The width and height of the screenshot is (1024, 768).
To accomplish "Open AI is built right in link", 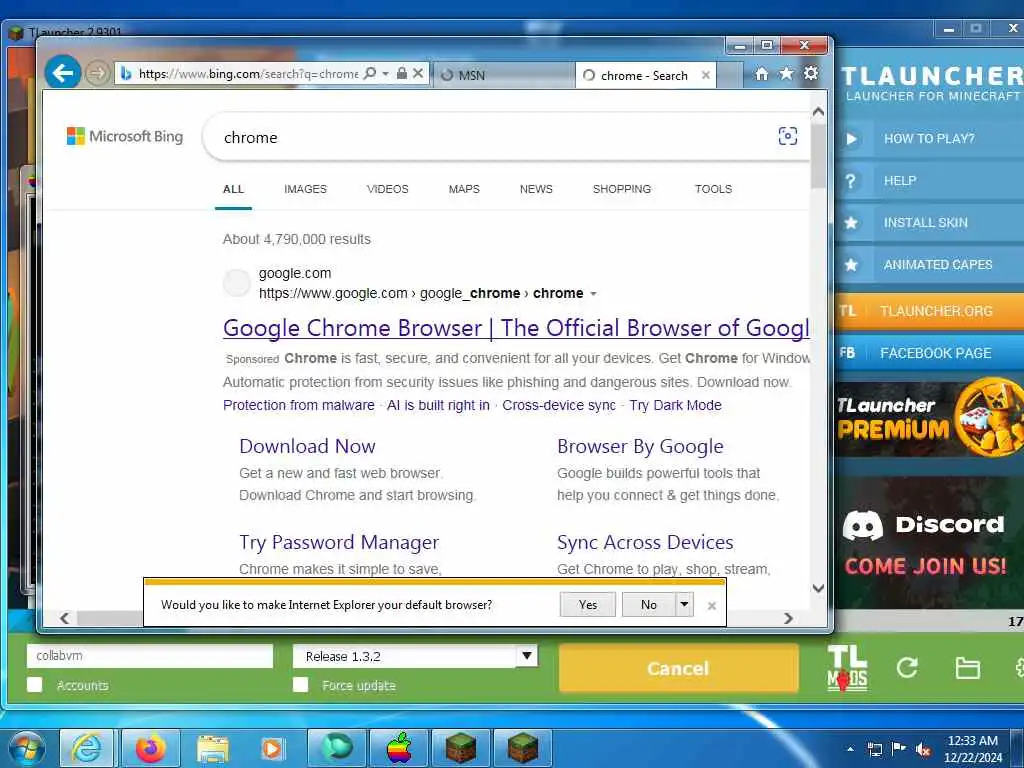I will pyautogui.click(x=438, y=405).
